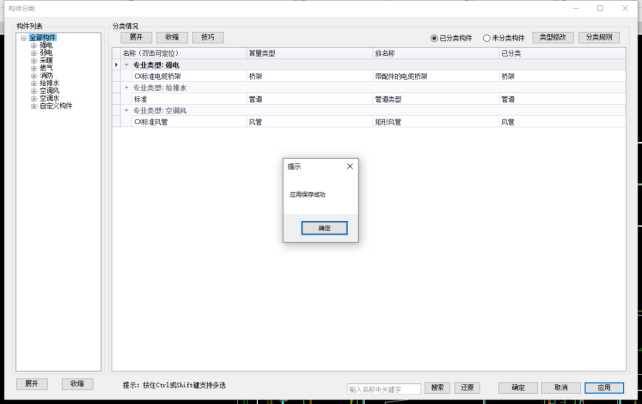Click the keyword search input field
Viewport: 642px width, 404px height.
pos(384,388)
